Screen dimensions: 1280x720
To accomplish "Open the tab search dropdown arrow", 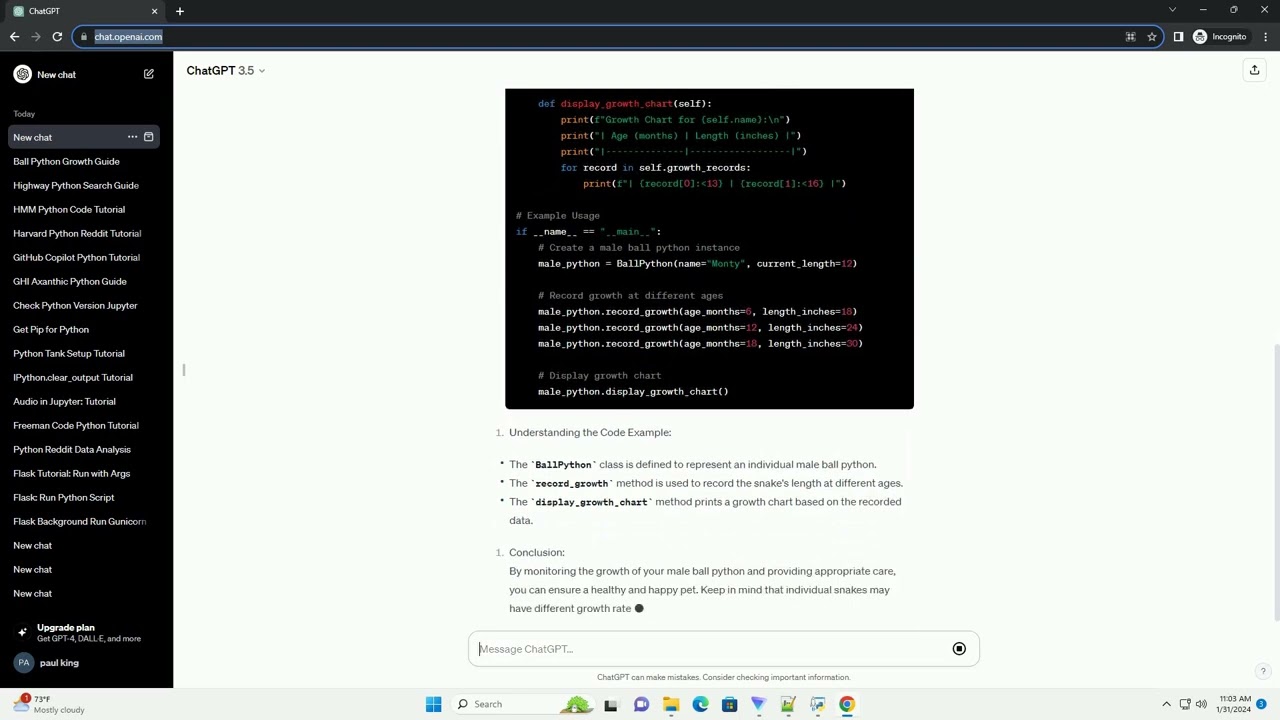I will click(1172, 10).
